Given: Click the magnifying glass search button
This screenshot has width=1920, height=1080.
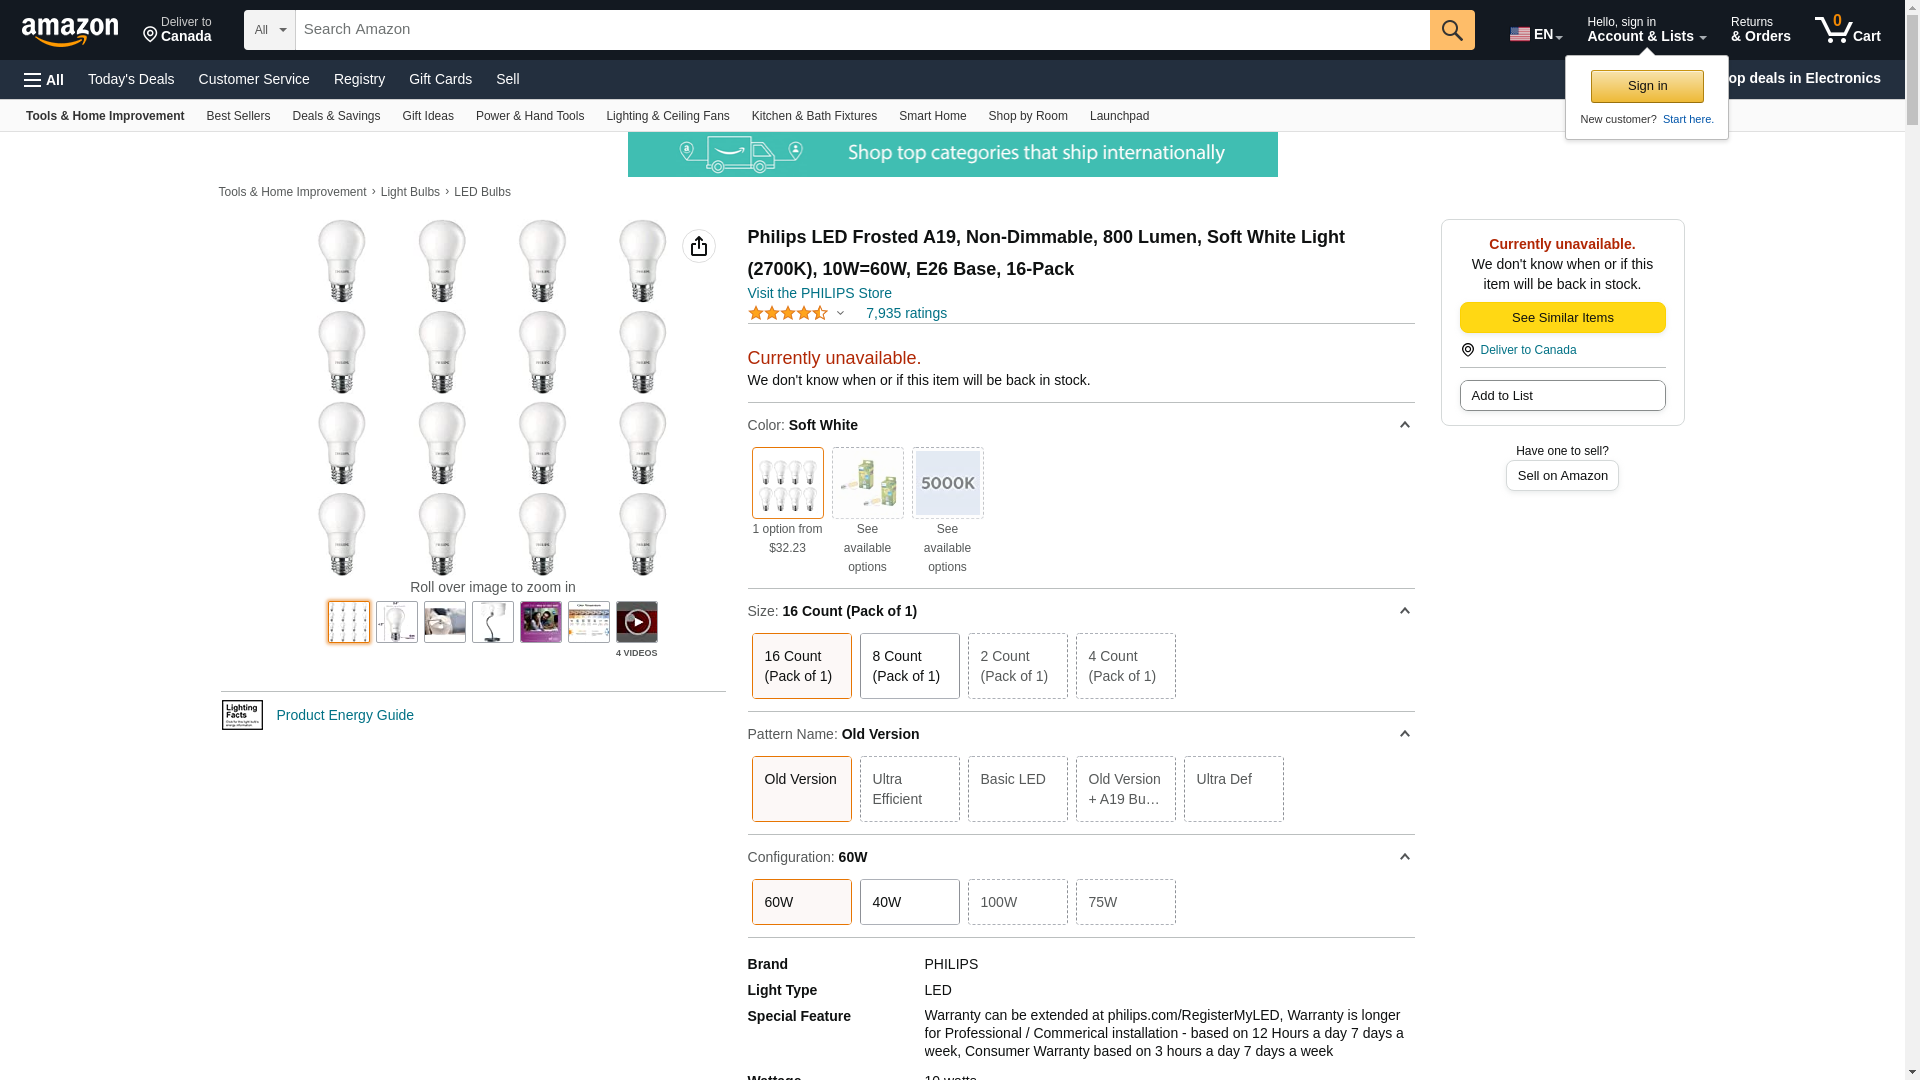Looking at the screenshot, I should (x=1451, y=30).
